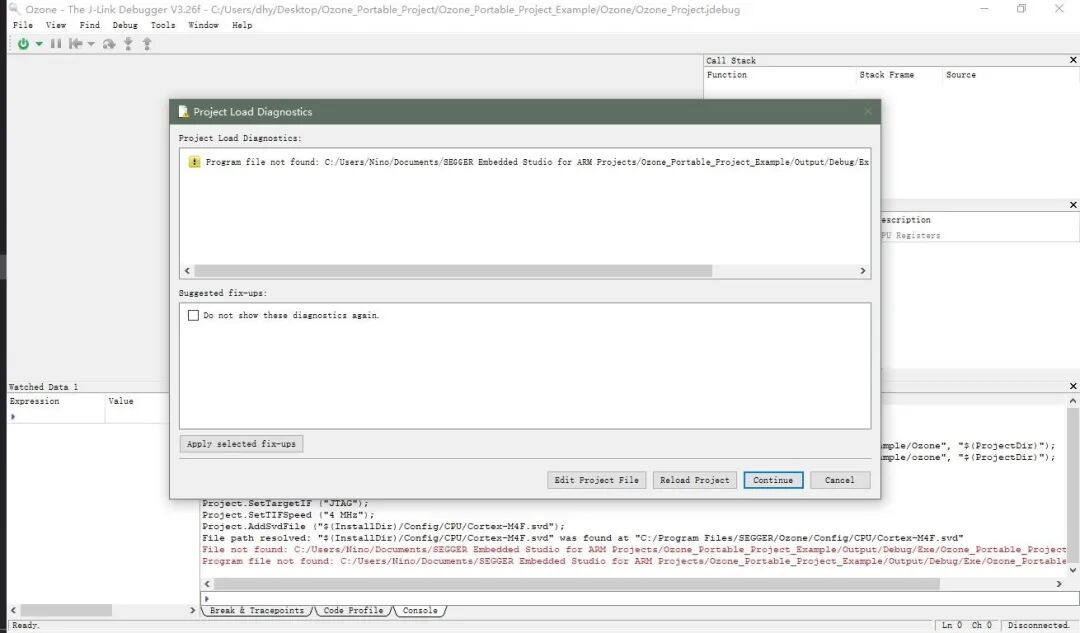
Task: Click the reset program toolbar icon
Action: point(75,43)
